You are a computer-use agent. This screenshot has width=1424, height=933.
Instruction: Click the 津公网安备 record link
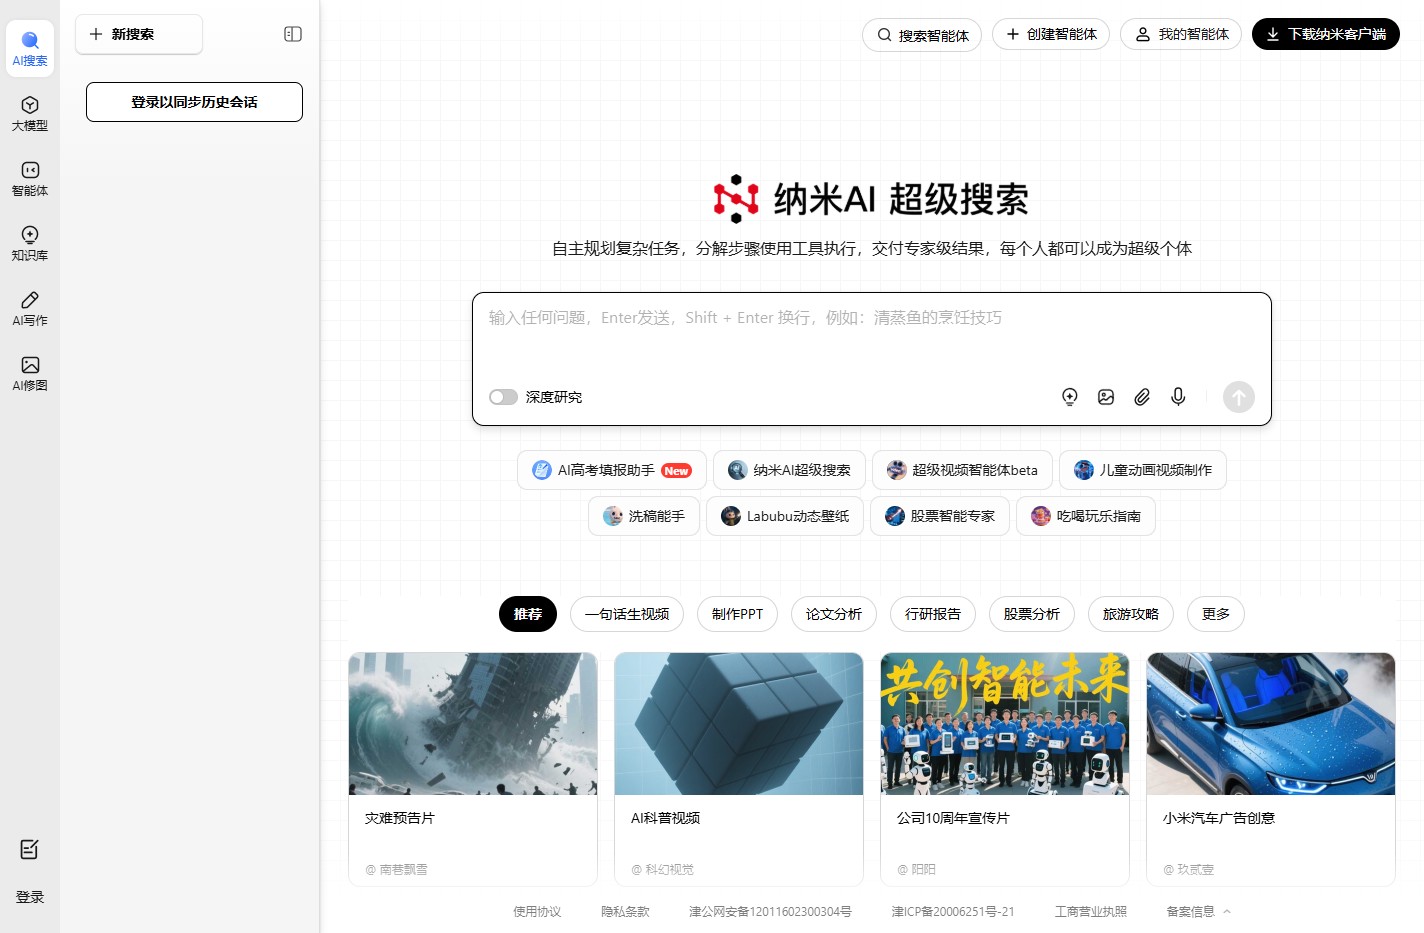click(770, 911)
